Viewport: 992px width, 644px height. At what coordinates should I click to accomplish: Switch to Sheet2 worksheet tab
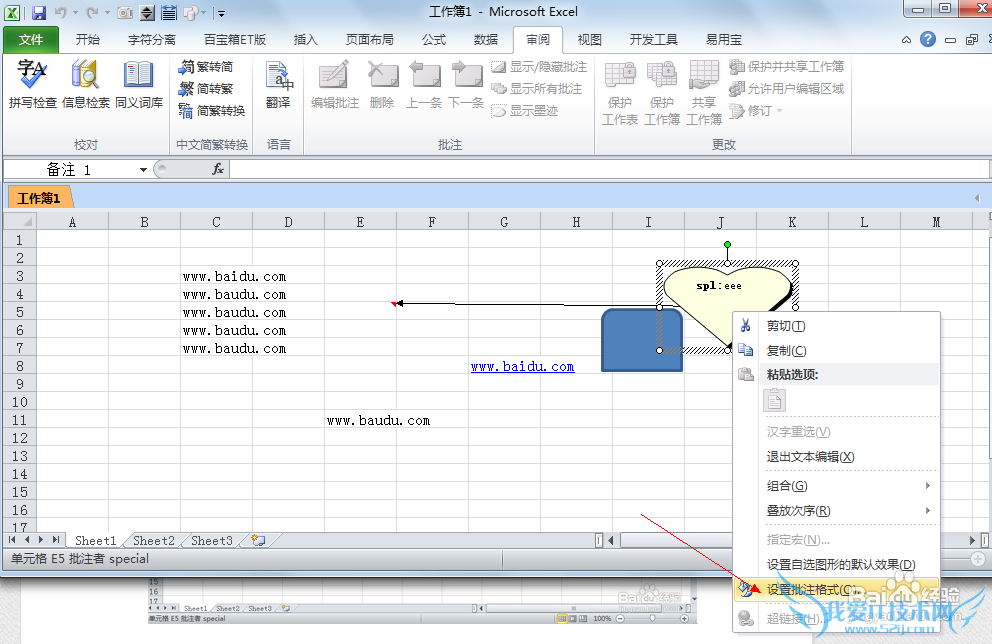(x=154, y=541)
